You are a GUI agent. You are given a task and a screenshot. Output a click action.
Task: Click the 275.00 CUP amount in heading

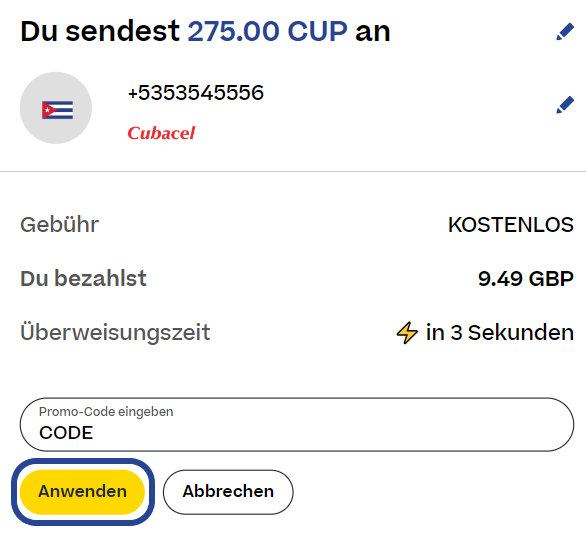pyautogui.click(x=267, y=31)
